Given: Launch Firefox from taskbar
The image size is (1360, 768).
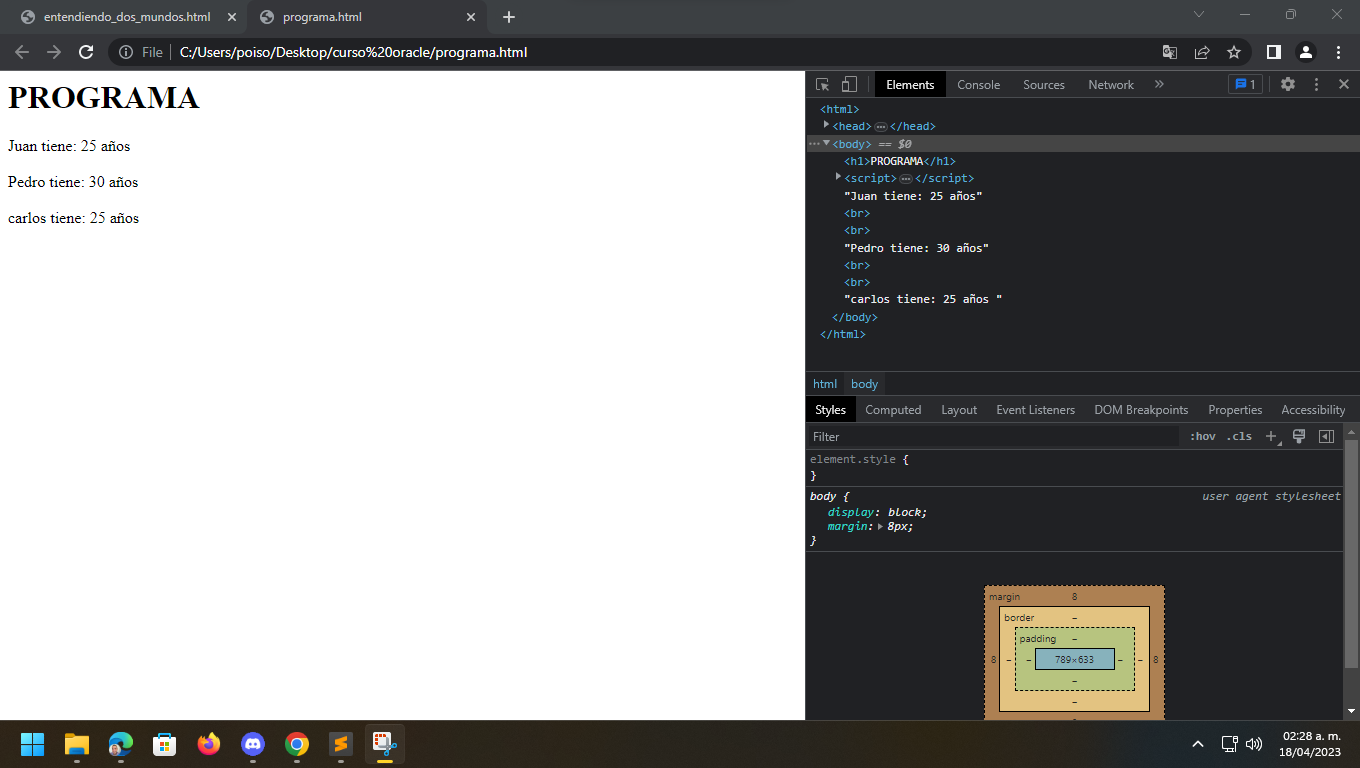Looking at the screenshot, I should (208, 744).
